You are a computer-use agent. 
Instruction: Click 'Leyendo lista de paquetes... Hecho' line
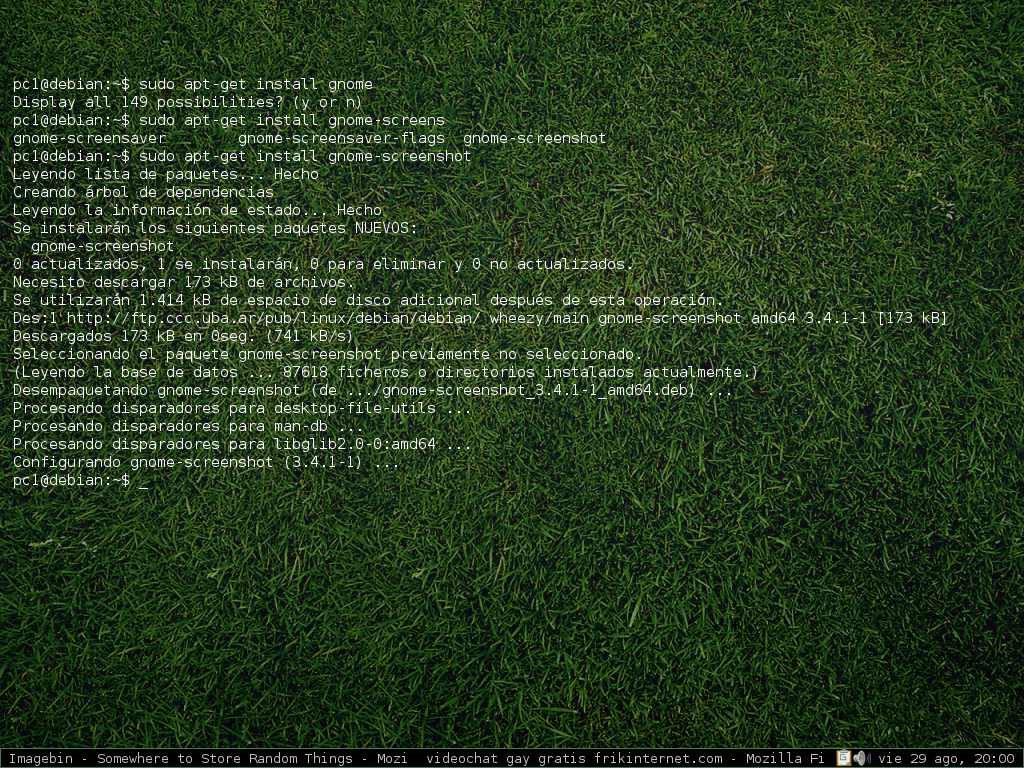coord(166,174)
